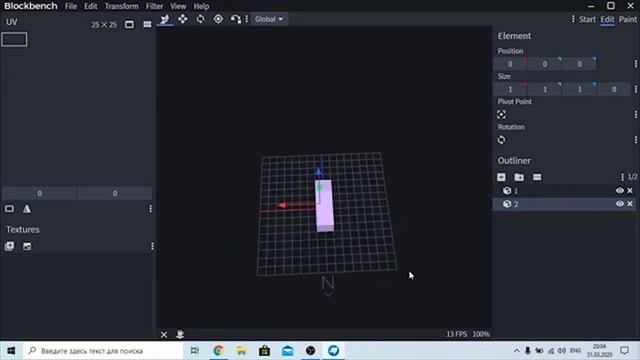Click the UV maximize icon next to 25 x 25
The image size is (640, 360).
pos(129,24)
